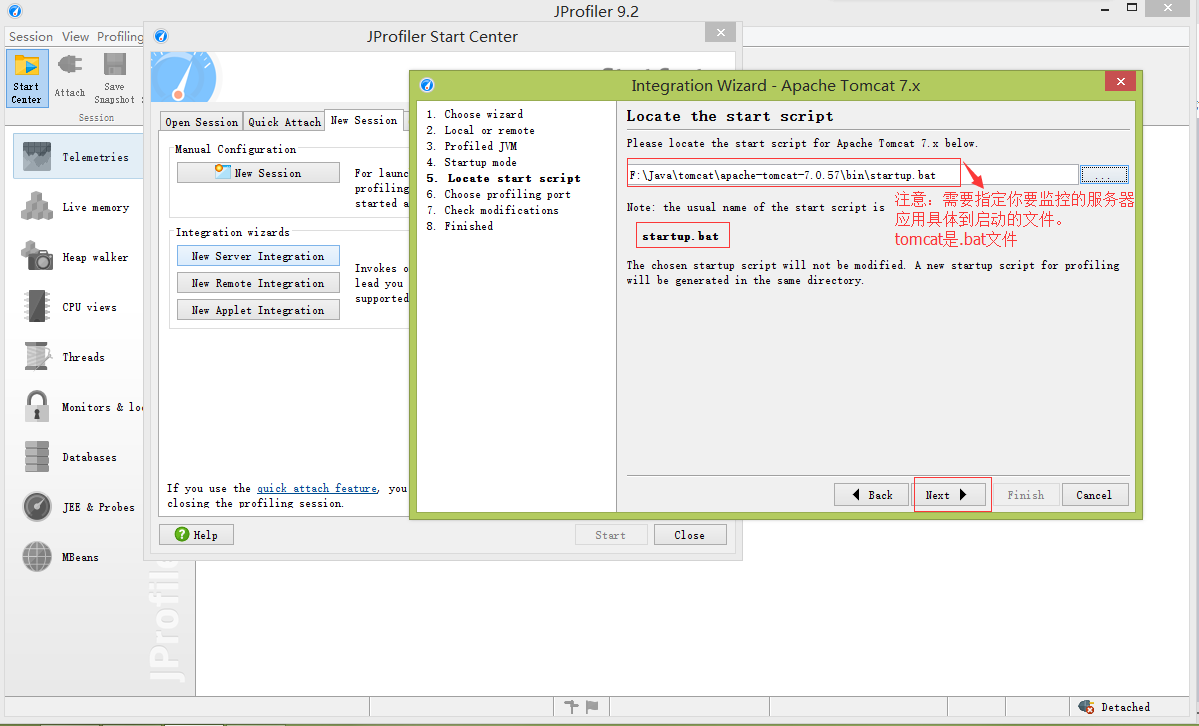Click the Start Center Close button
1199x726 pixels.
[x=690, y=535]
